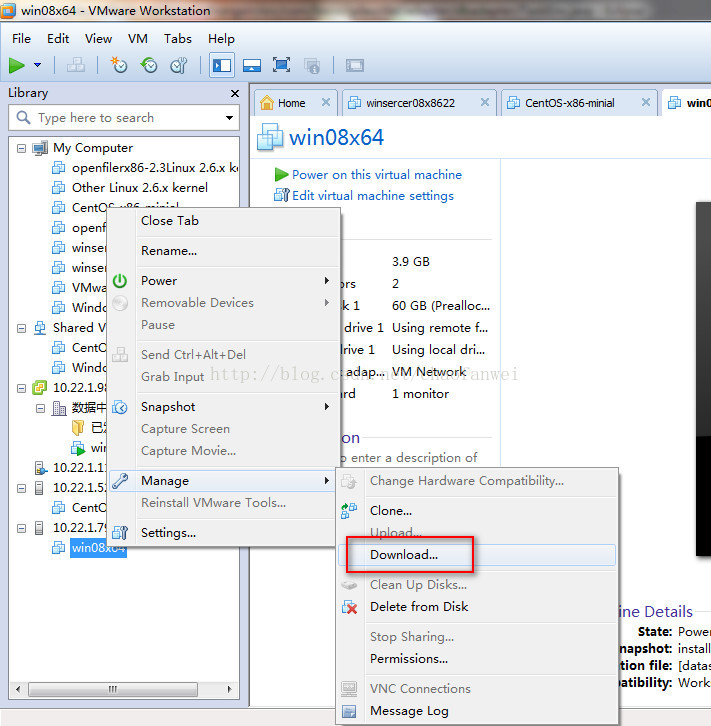Open the VM menu
The image size is (711, 726).
tap(138, 38)
